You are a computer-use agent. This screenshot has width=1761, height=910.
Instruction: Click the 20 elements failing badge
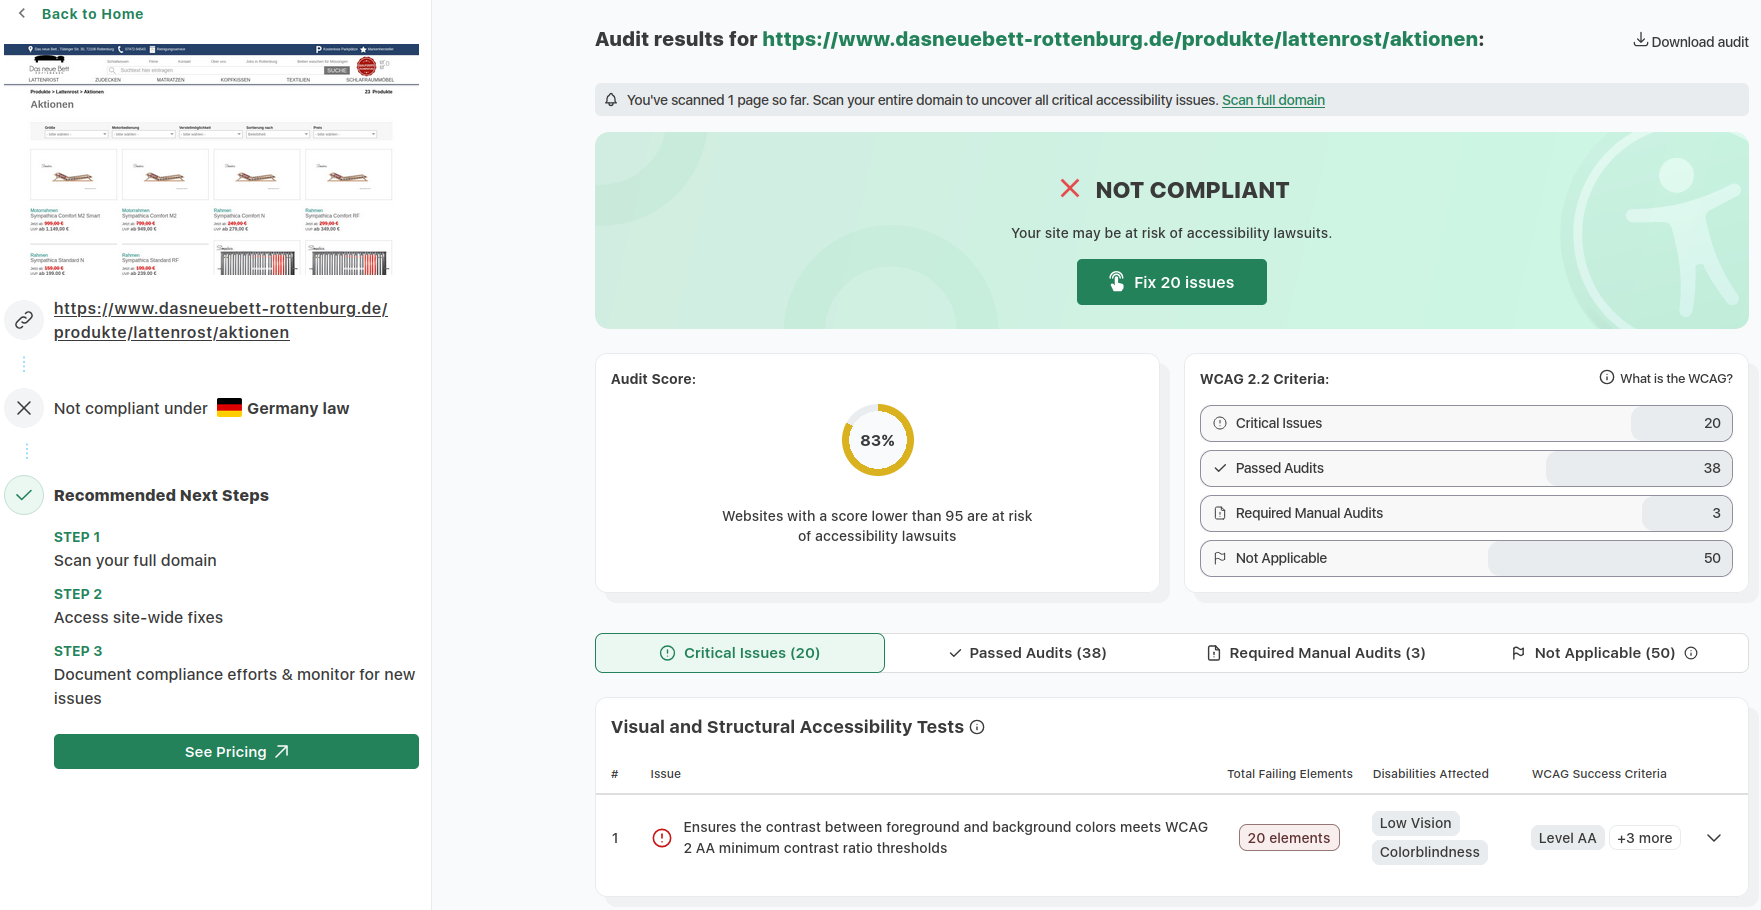point(1289,838)
